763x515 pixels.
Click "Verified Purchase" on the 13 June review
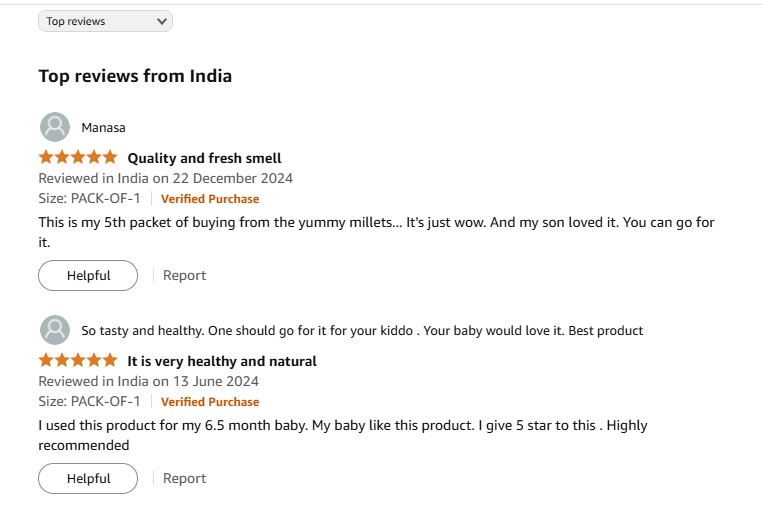[x=210, y=402]
